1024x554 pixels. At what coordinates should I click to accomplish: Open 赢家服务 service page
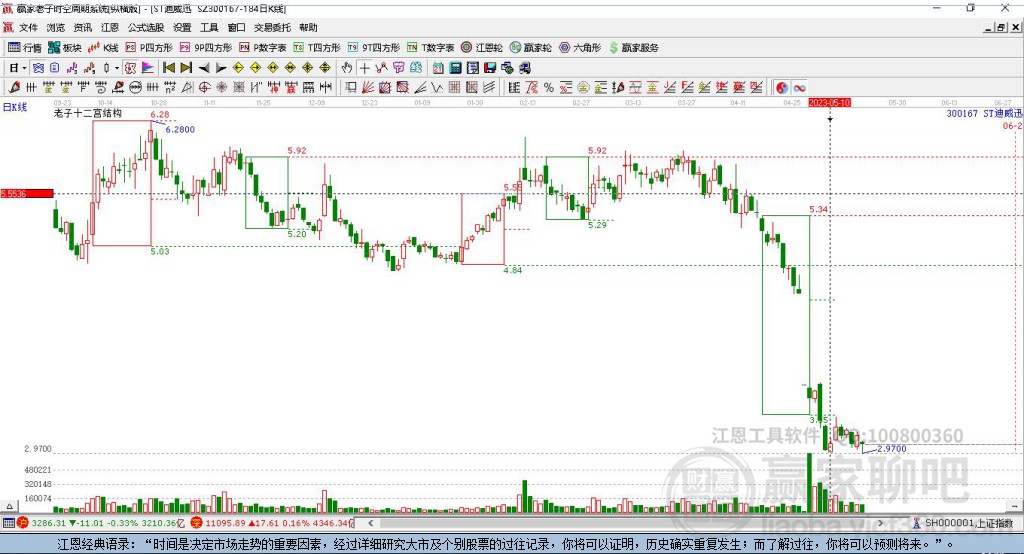[633, 48]
